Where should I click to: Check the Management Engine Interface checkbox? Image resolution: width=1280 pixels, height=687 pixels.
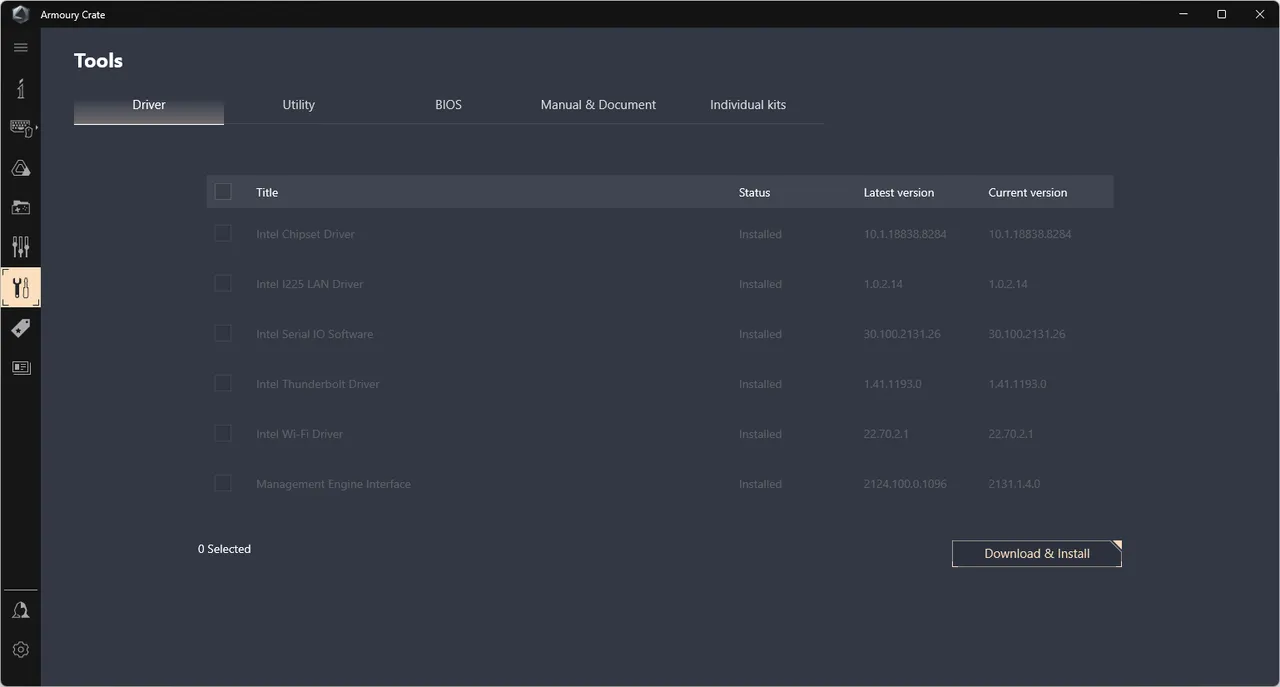[223, 483]
